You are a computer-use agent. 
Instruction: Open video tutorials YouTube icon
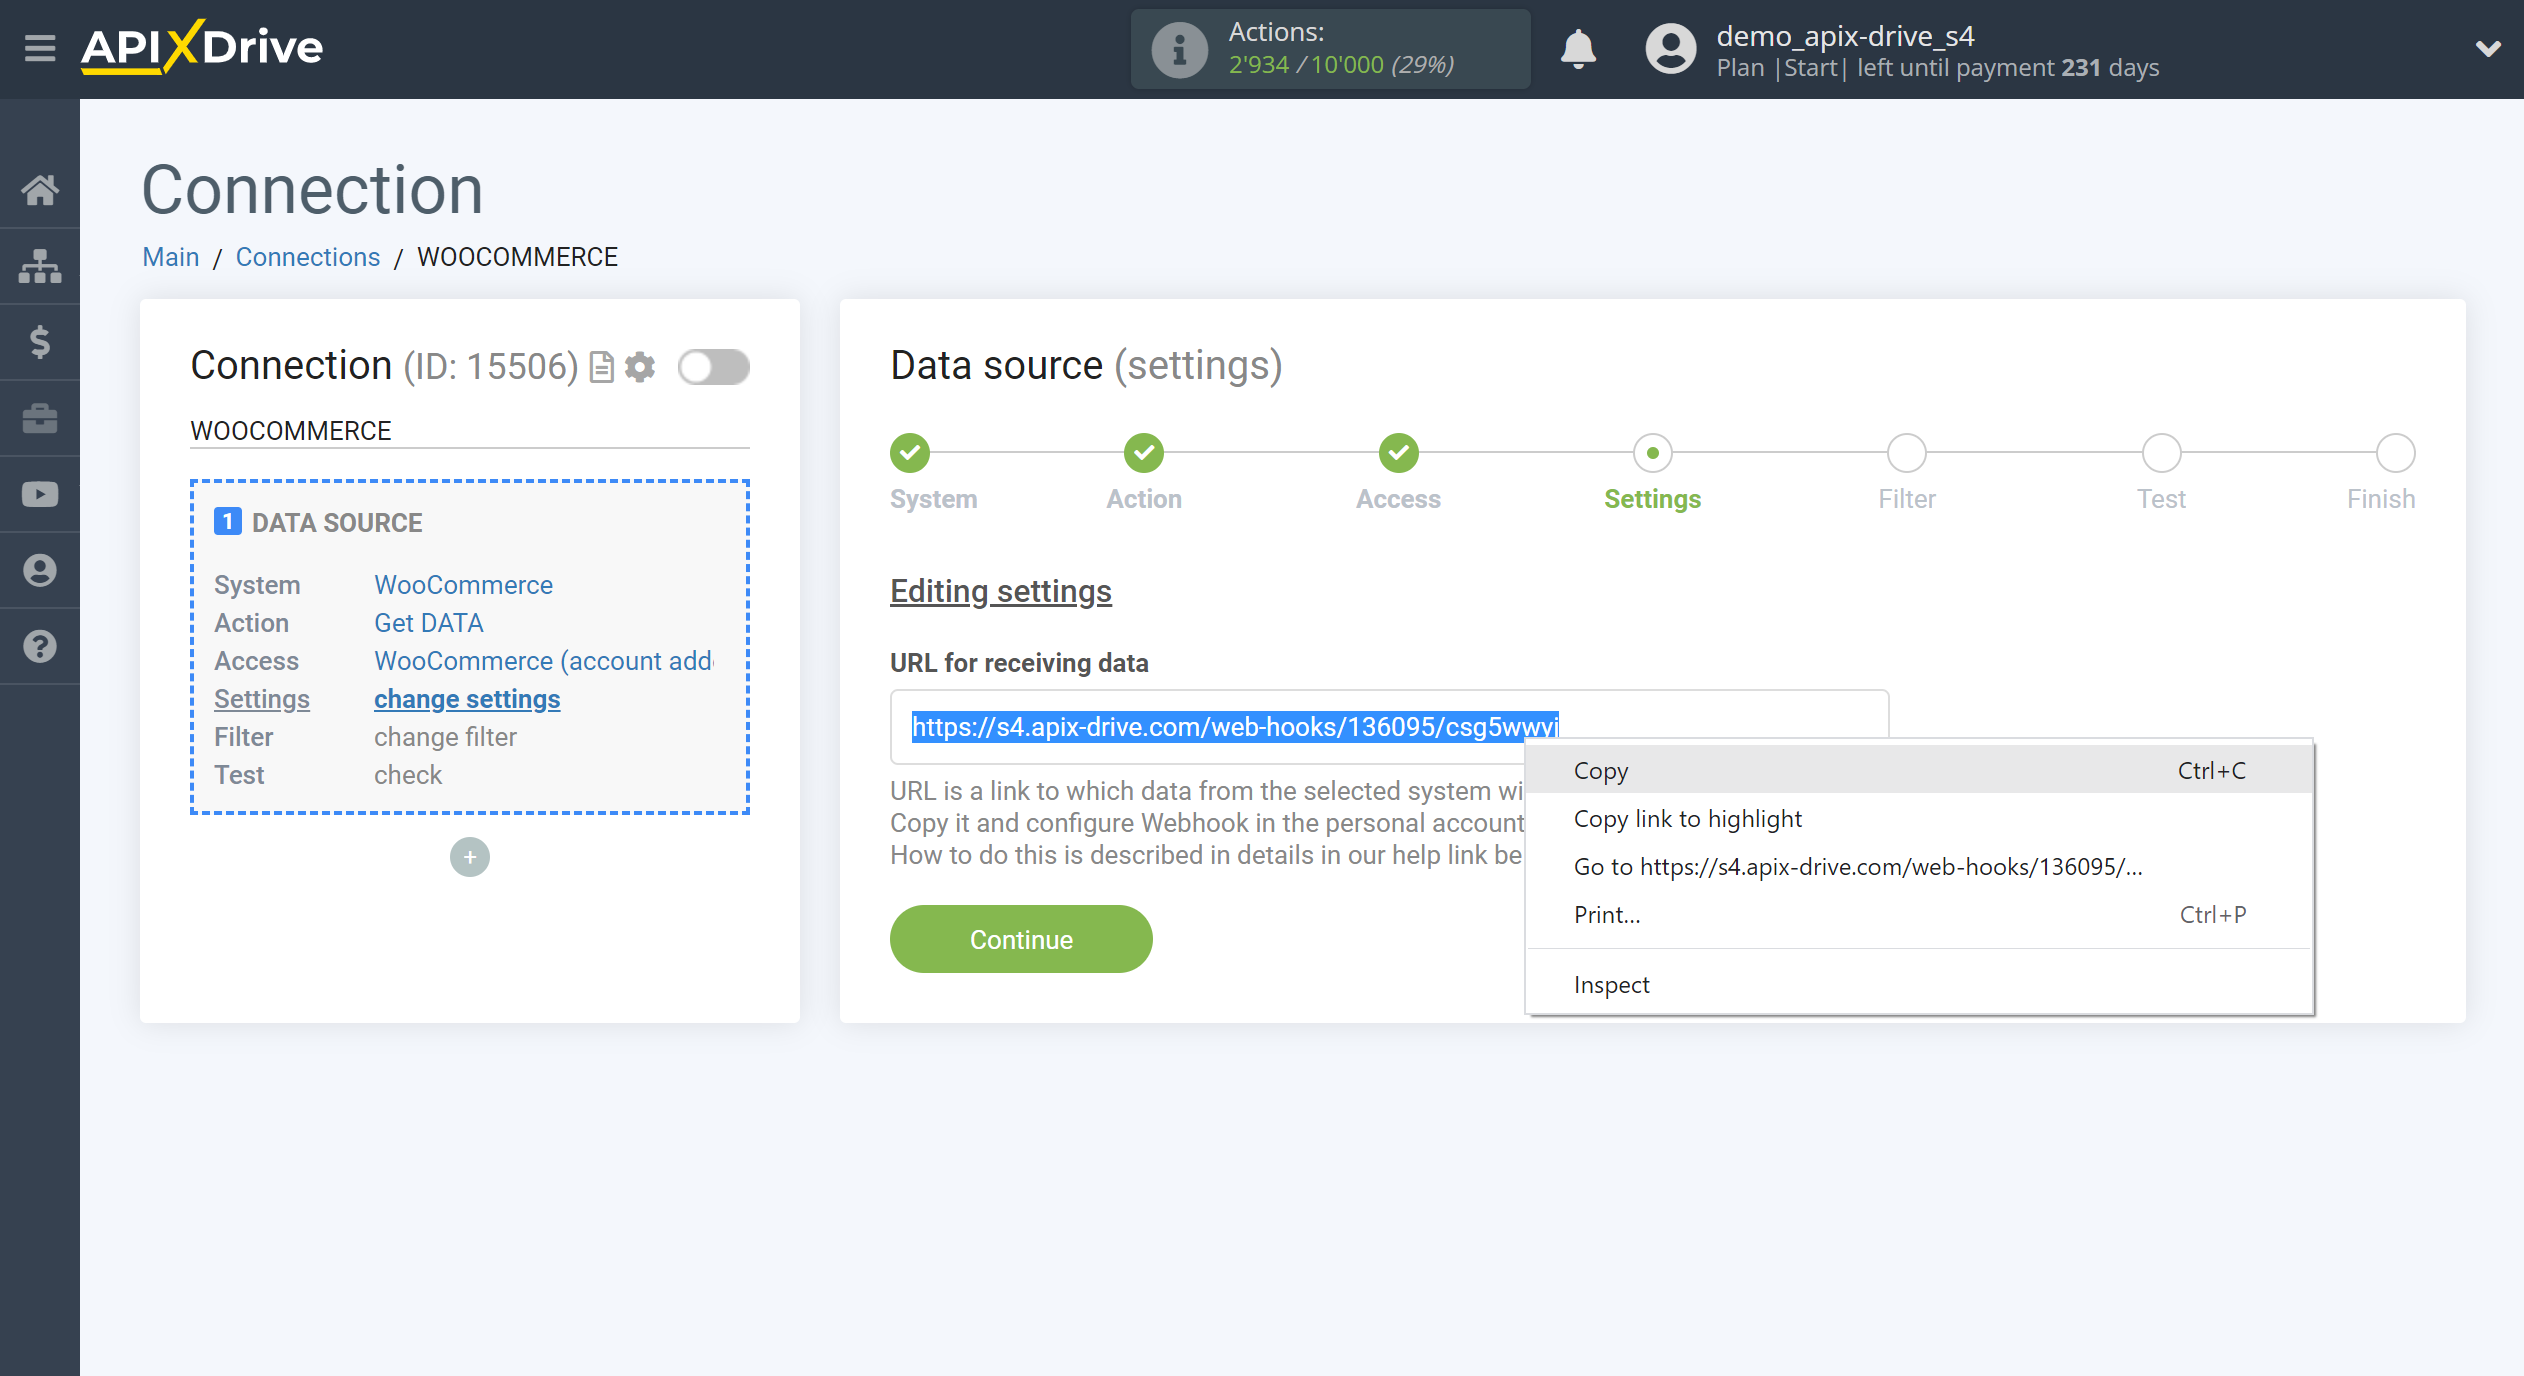[40, 494]
